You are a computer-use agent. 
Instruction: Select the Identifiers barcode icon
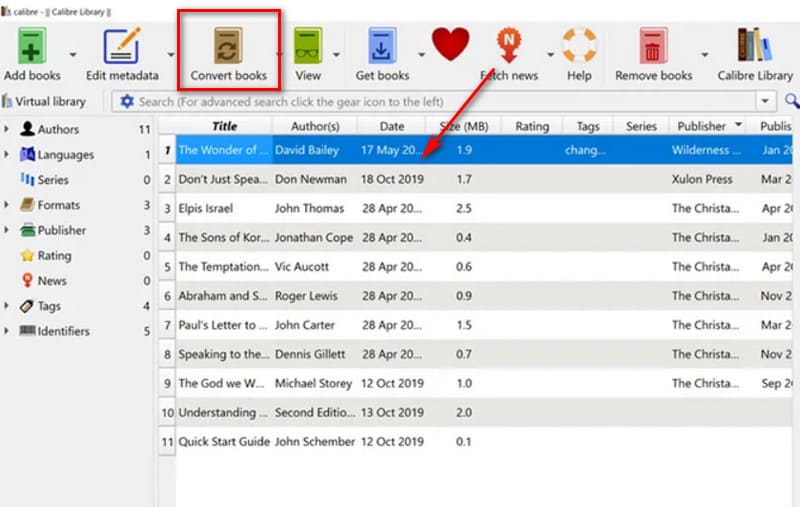point(28,331)
